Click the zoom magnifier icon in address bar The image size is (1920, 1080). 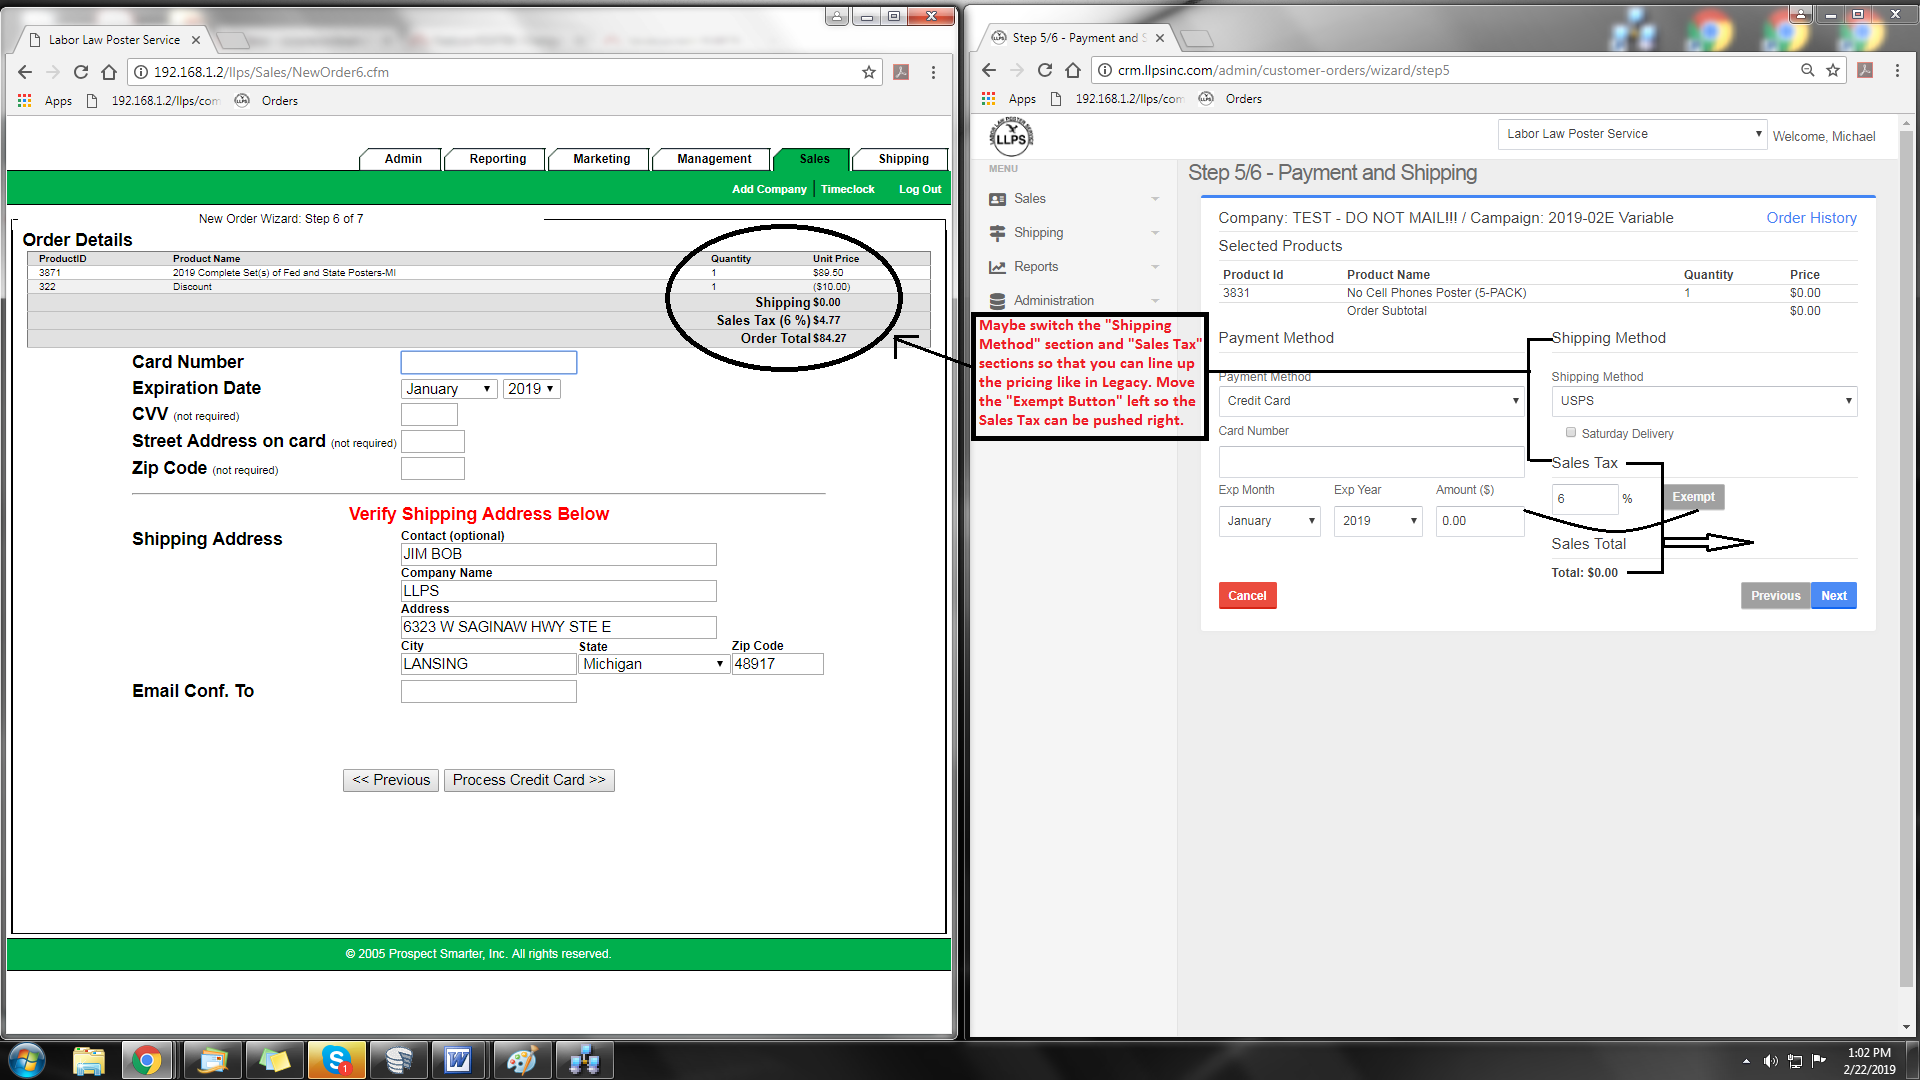(1807, 70)
